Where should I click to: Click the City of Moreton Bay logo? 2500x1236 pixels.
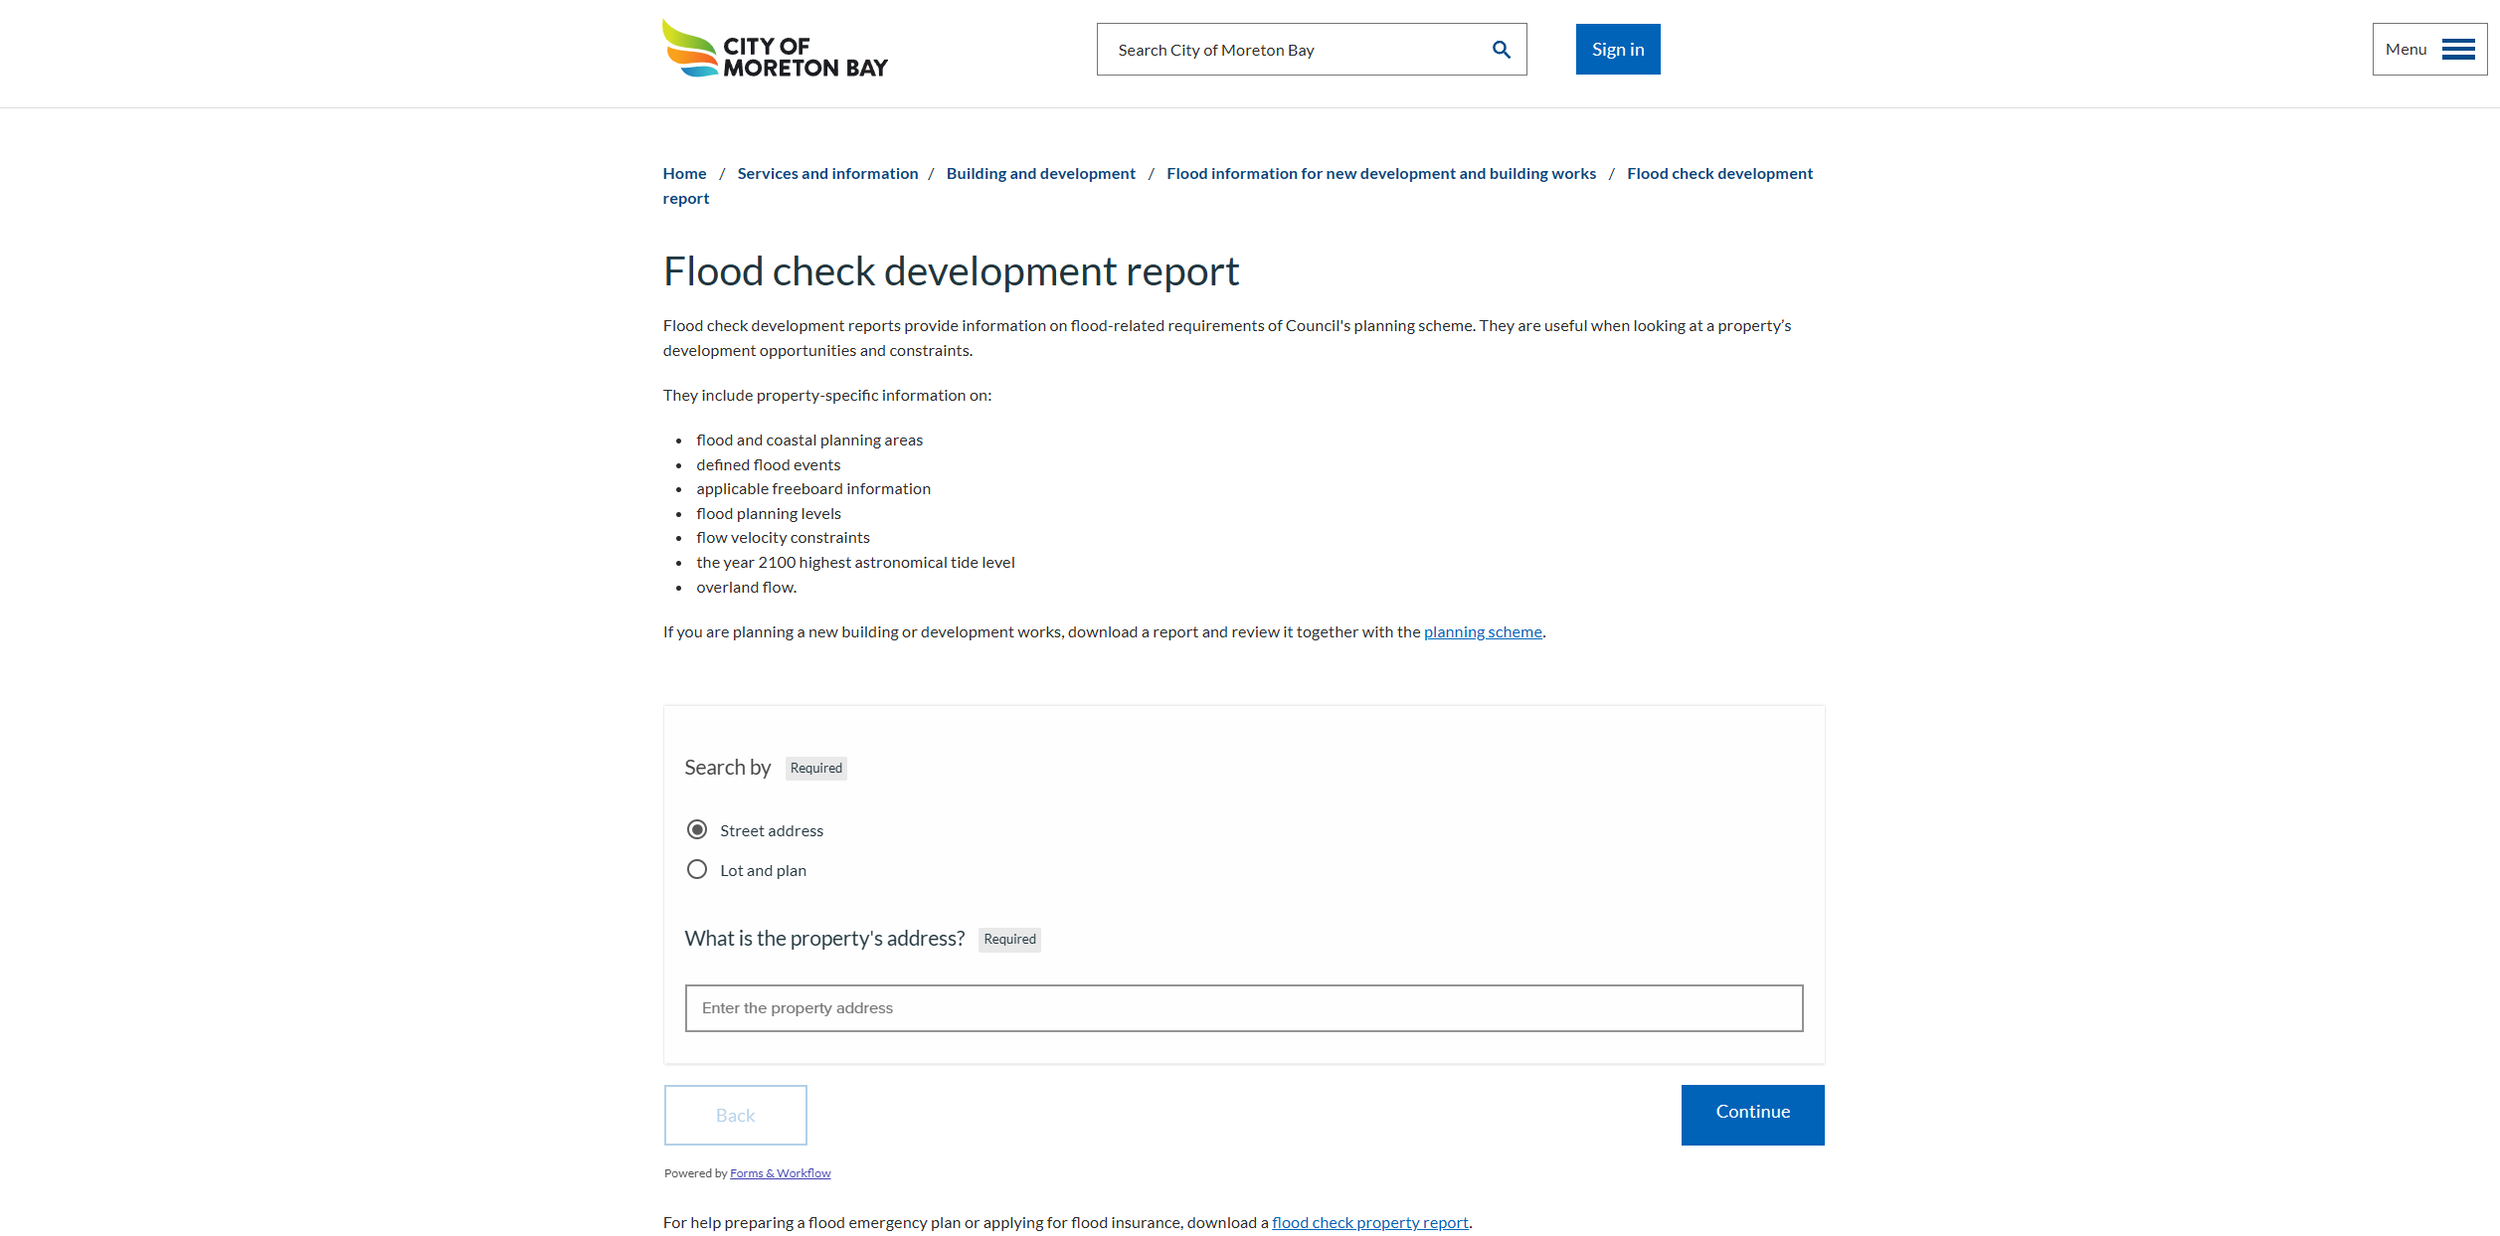coord(775,49)
